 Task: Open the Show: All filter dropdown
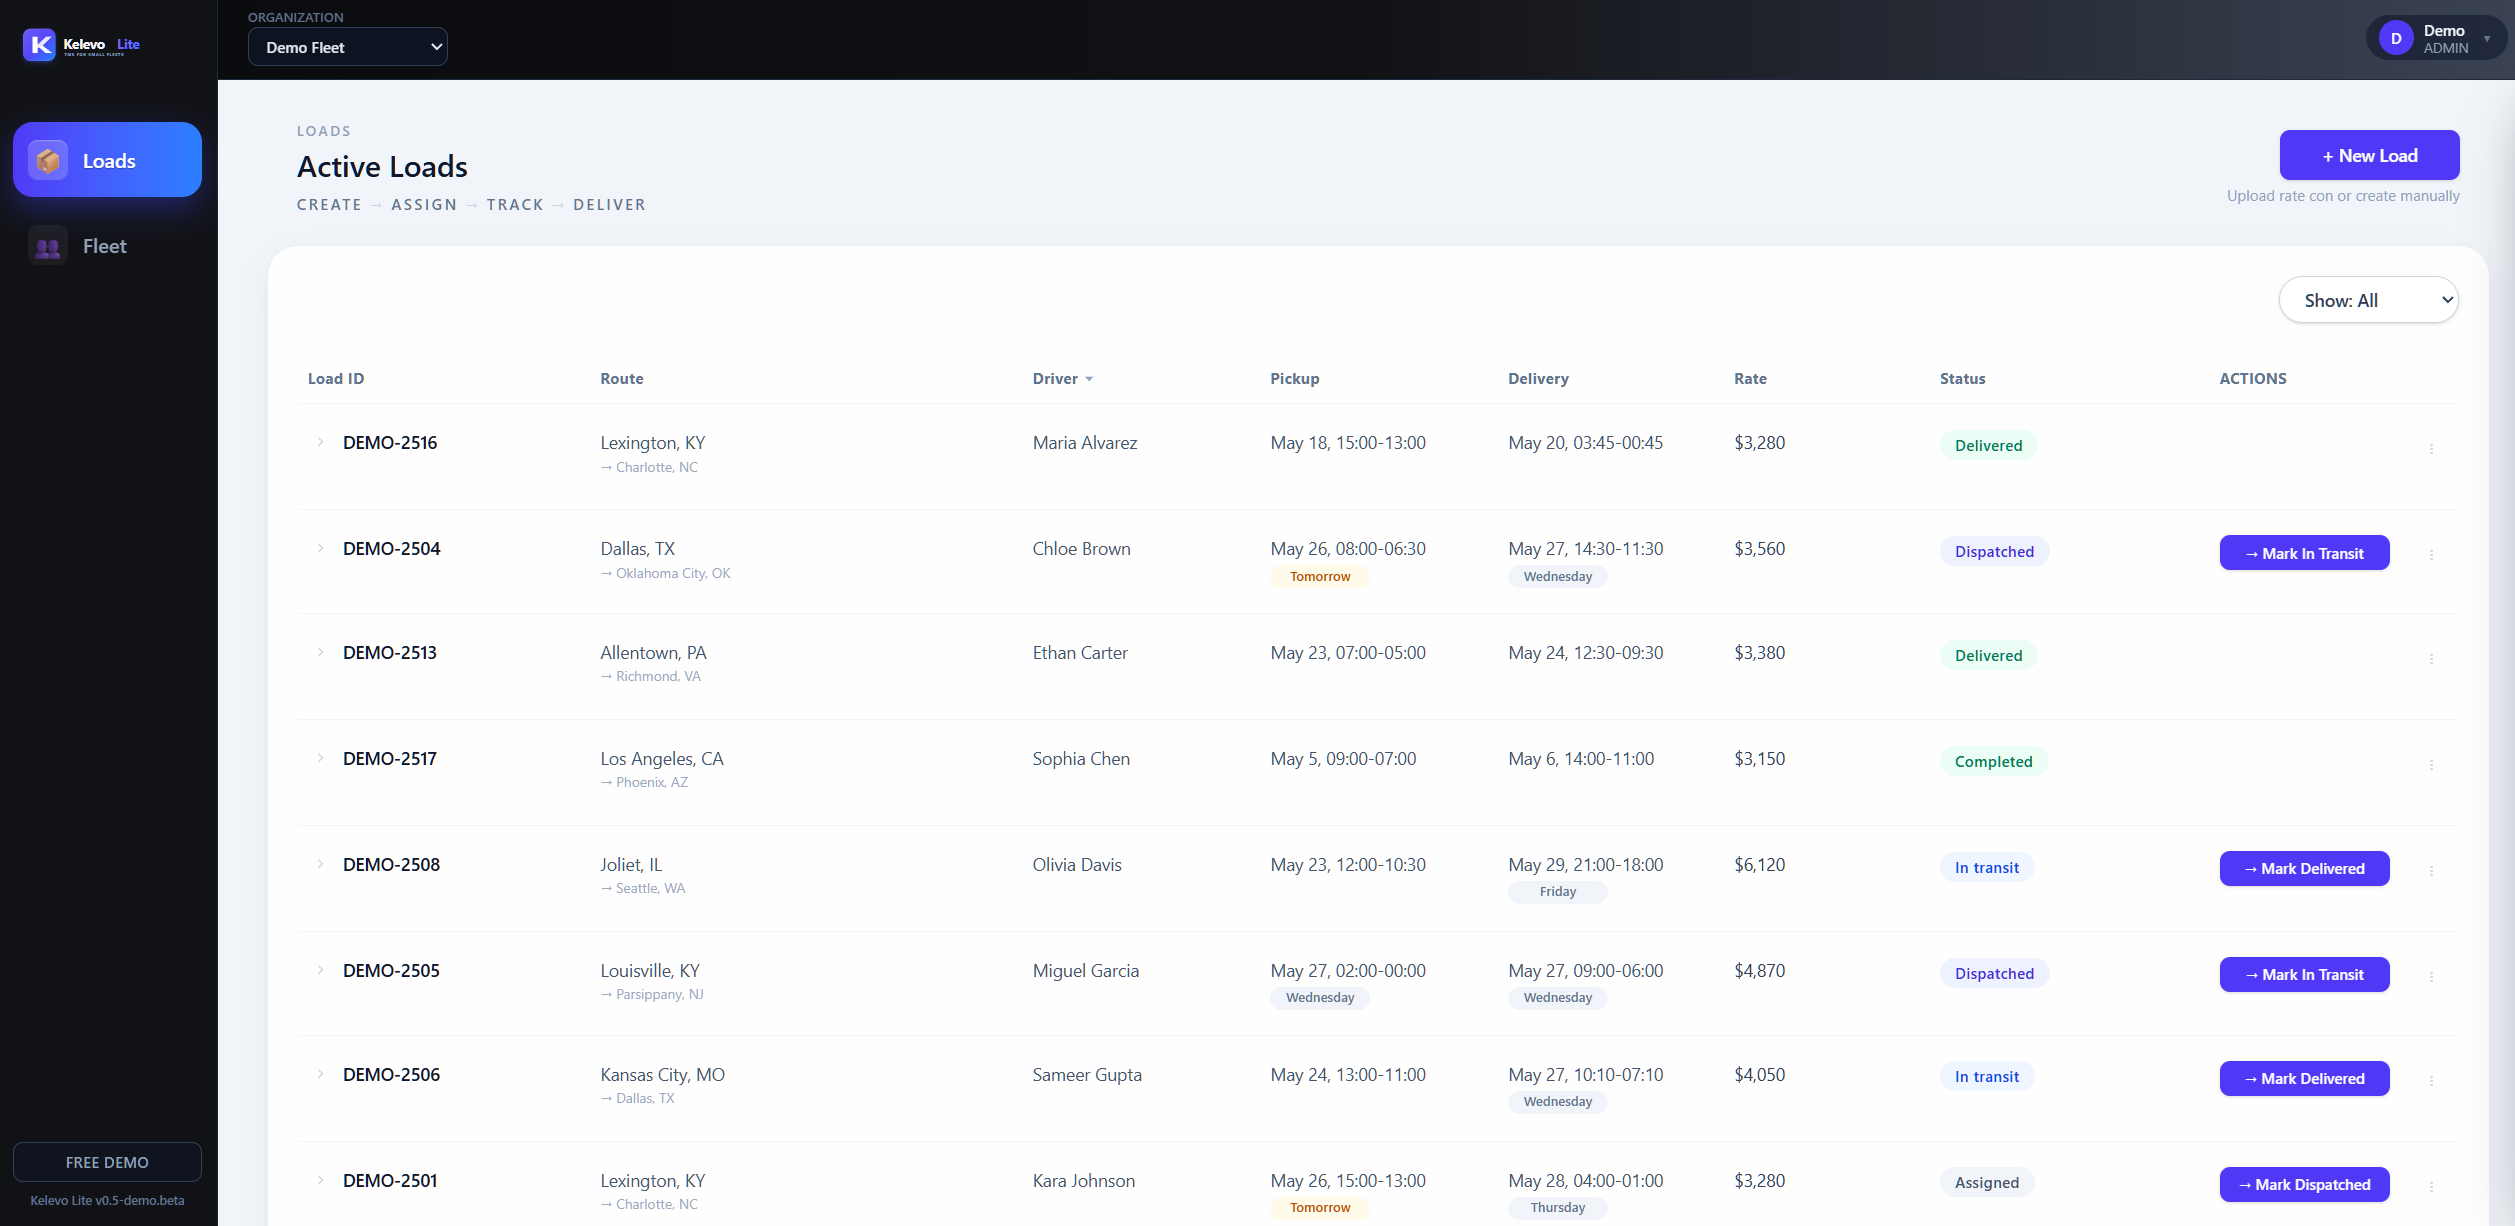pos(2368,300)
